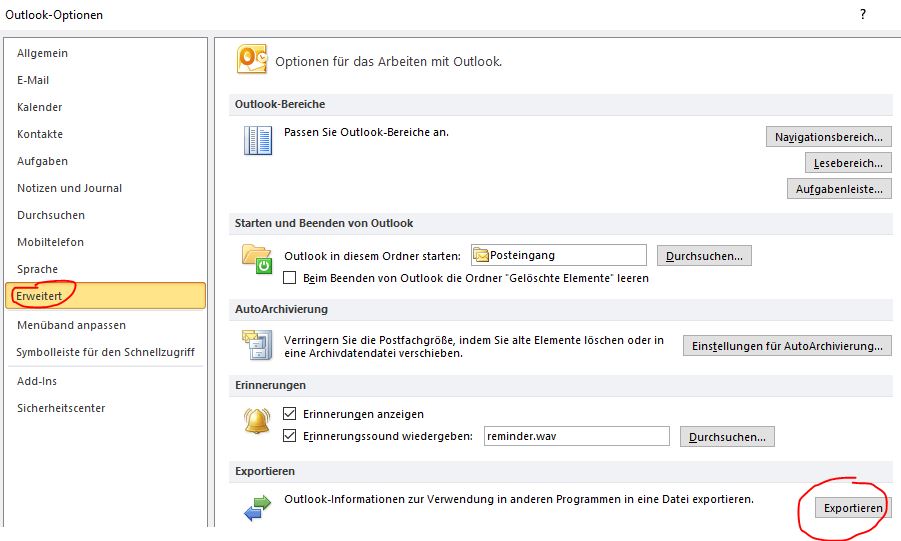Toggle Erinnerungssound wiedergeben checkbox

290,436
